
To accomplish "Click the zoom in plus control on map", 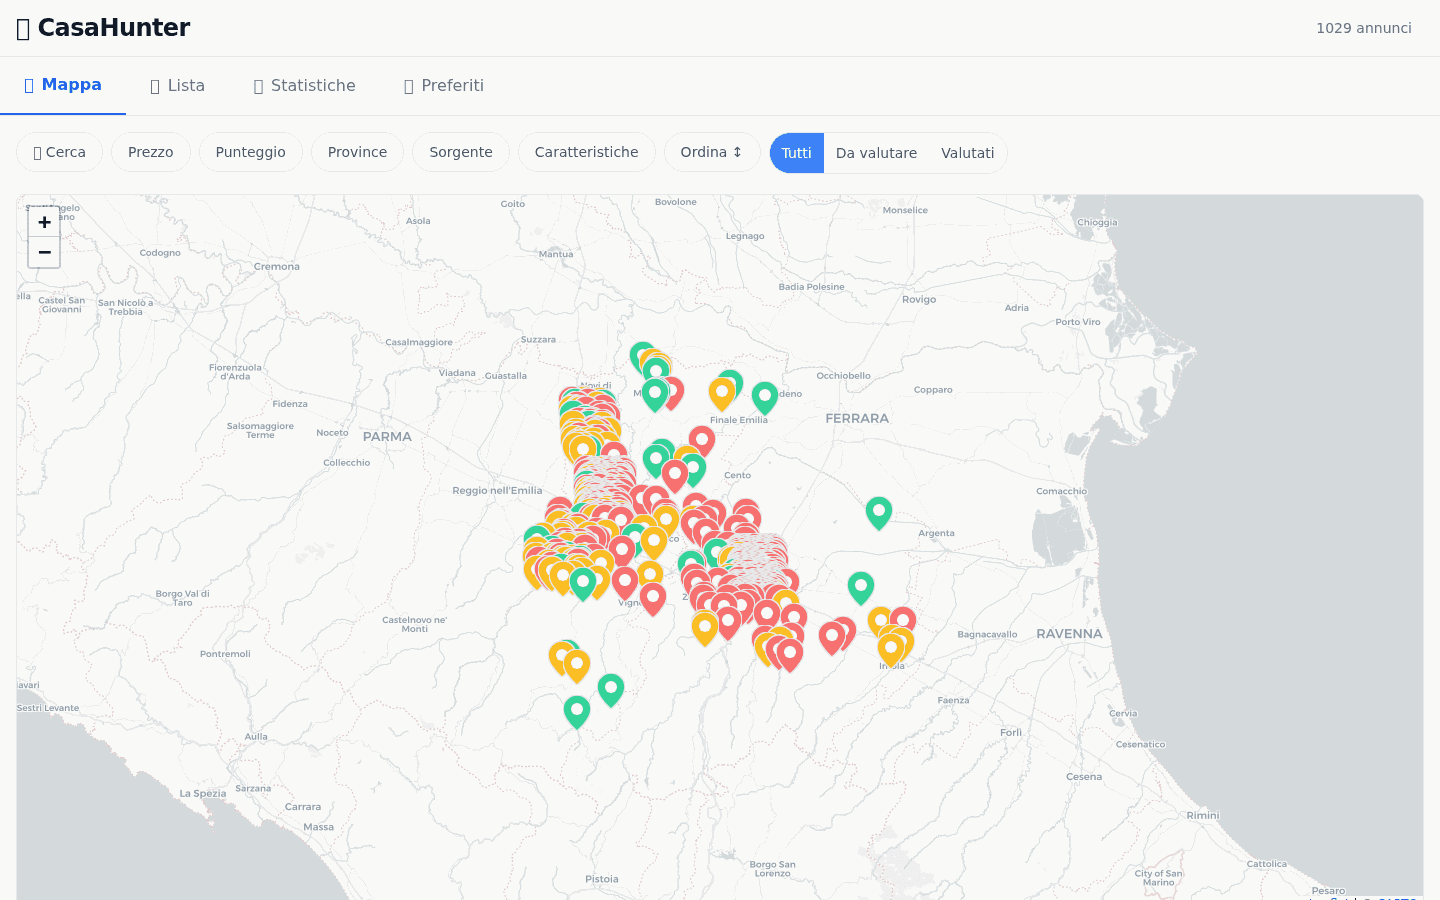I will [44, 222].
